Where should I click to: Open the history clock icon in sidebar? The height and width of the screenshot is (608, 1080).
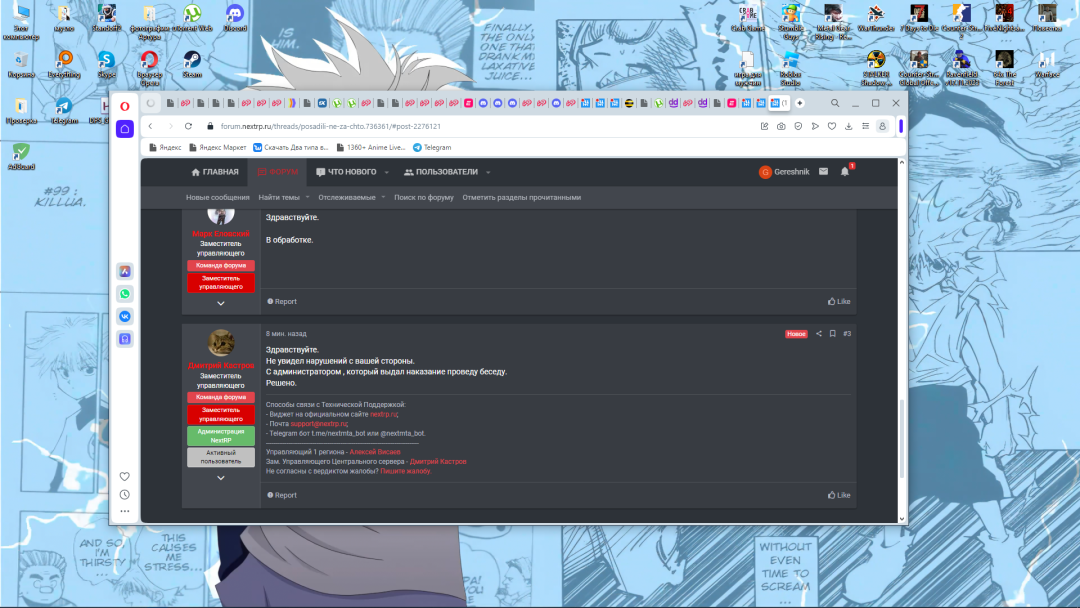pos(125,494)
